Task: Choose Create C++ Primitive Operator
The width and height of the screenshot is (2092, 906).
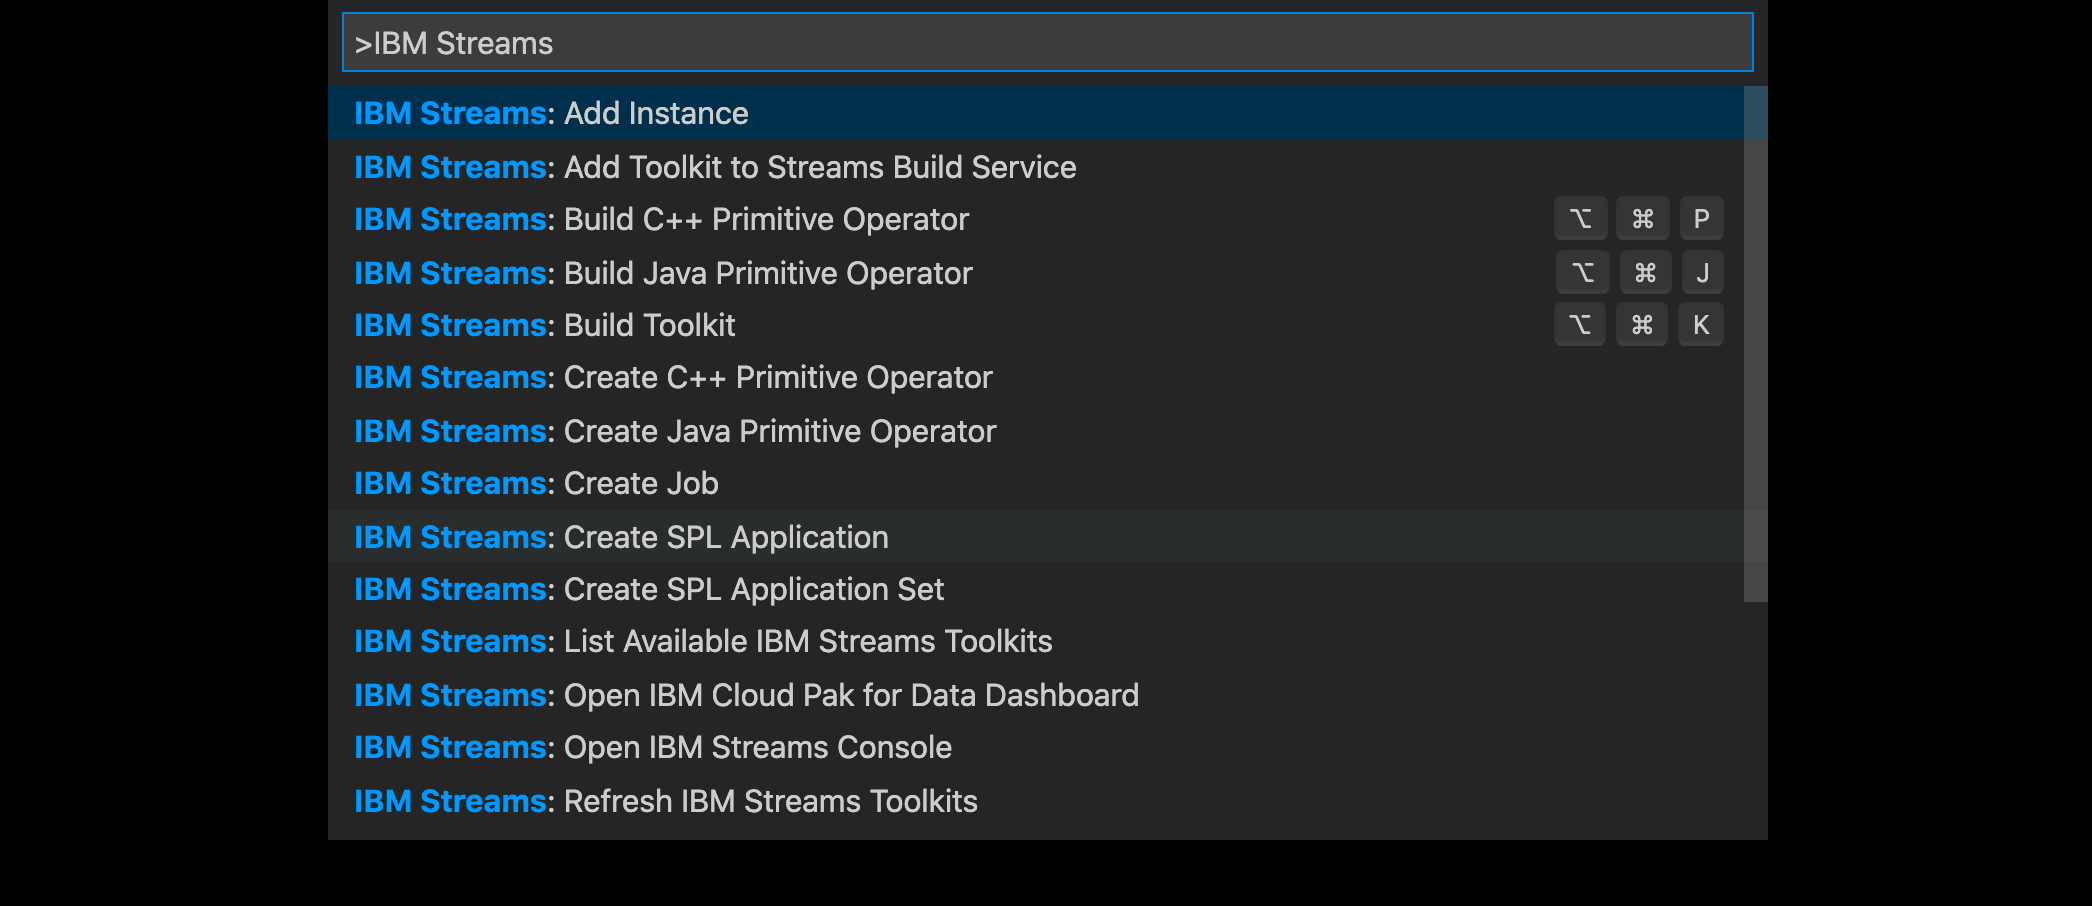Action: pos(1036,378)
